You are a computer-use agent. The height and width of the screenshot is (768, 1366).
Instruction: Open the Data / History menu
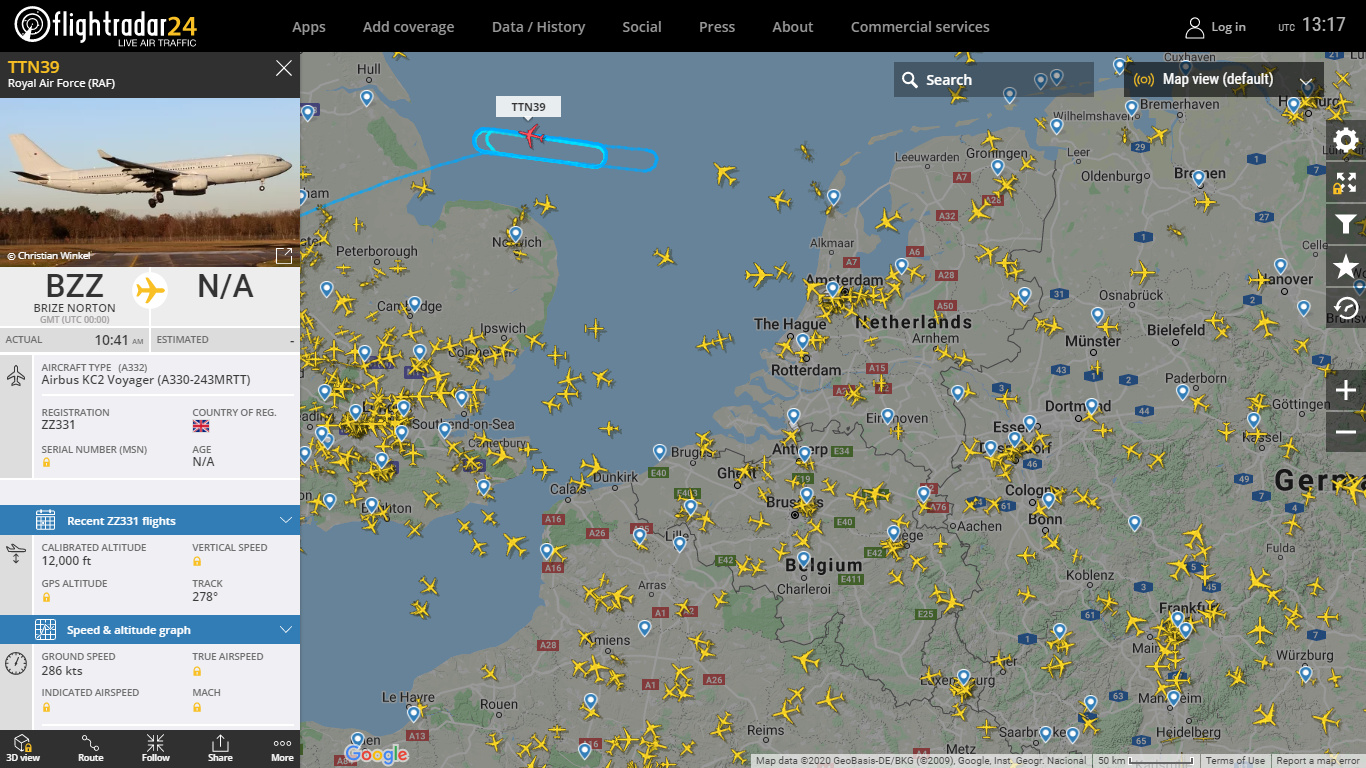click(538, 27)
